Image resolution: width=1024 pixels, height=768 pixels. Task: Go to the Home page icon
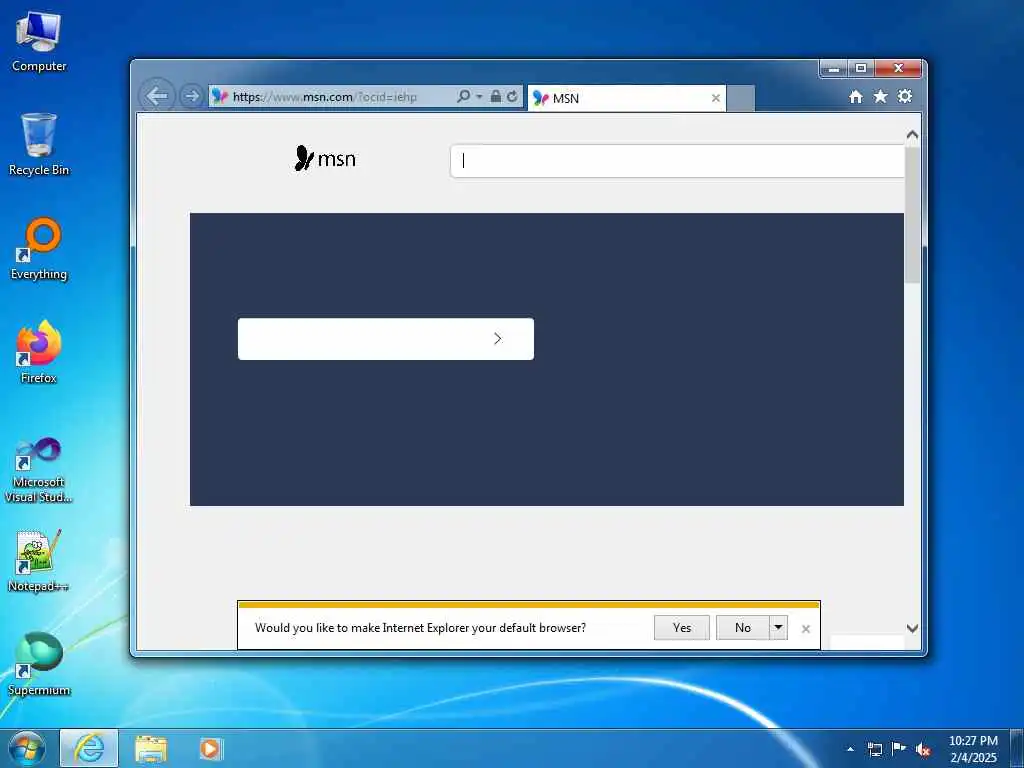point(856,97)
